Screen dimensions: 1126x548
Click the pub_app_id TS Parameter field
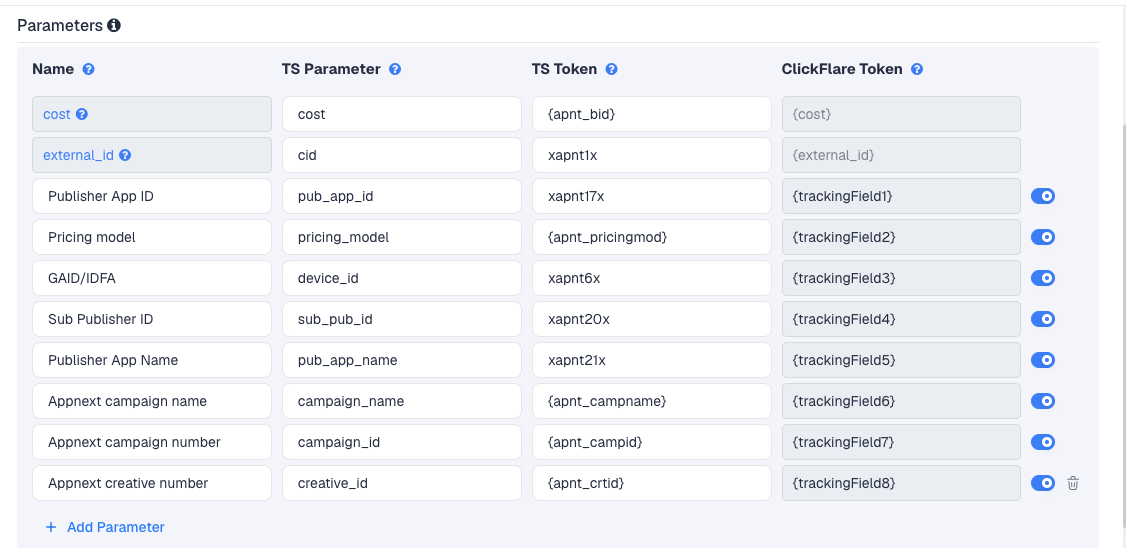tap(401, 196)
